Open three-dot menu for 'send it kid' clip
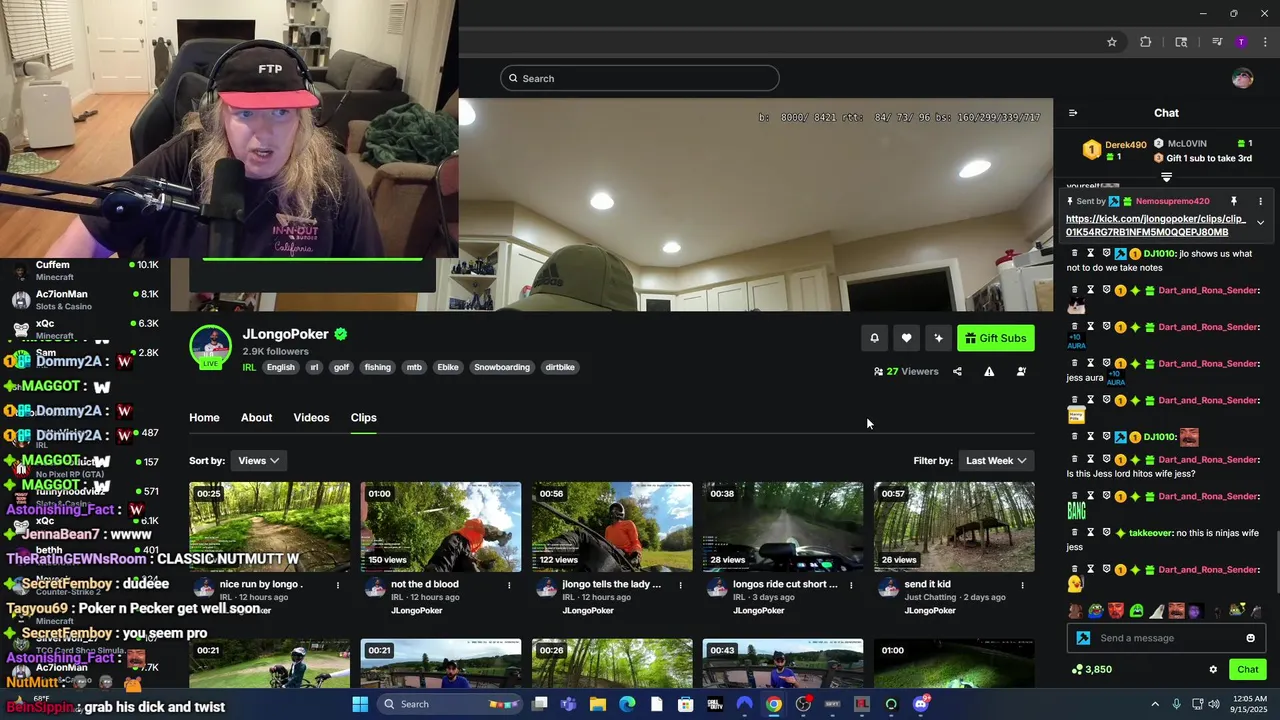Viewport: 1280px width, 720px height. tap(1022, 585)
